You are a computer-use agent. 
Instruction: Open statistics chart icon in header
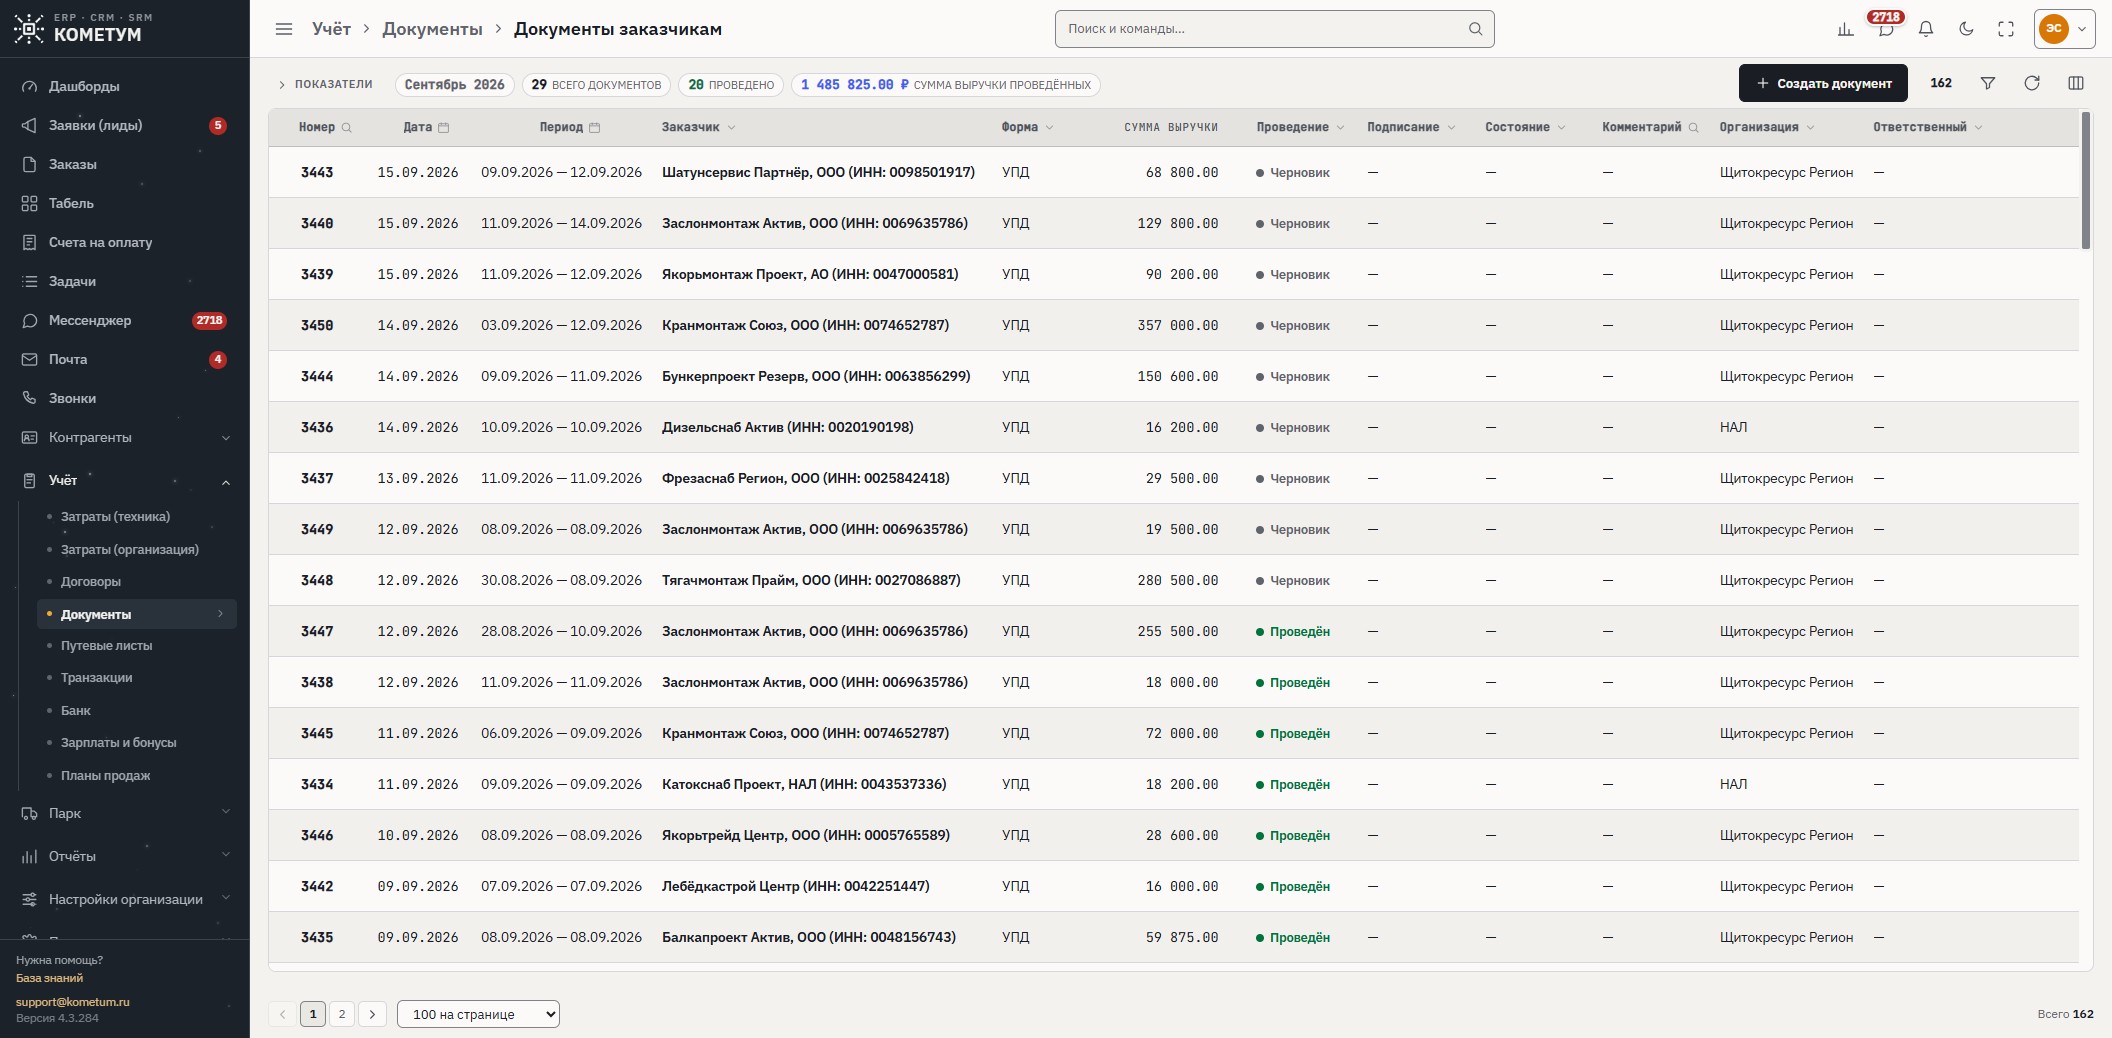tap(1846, 29)
